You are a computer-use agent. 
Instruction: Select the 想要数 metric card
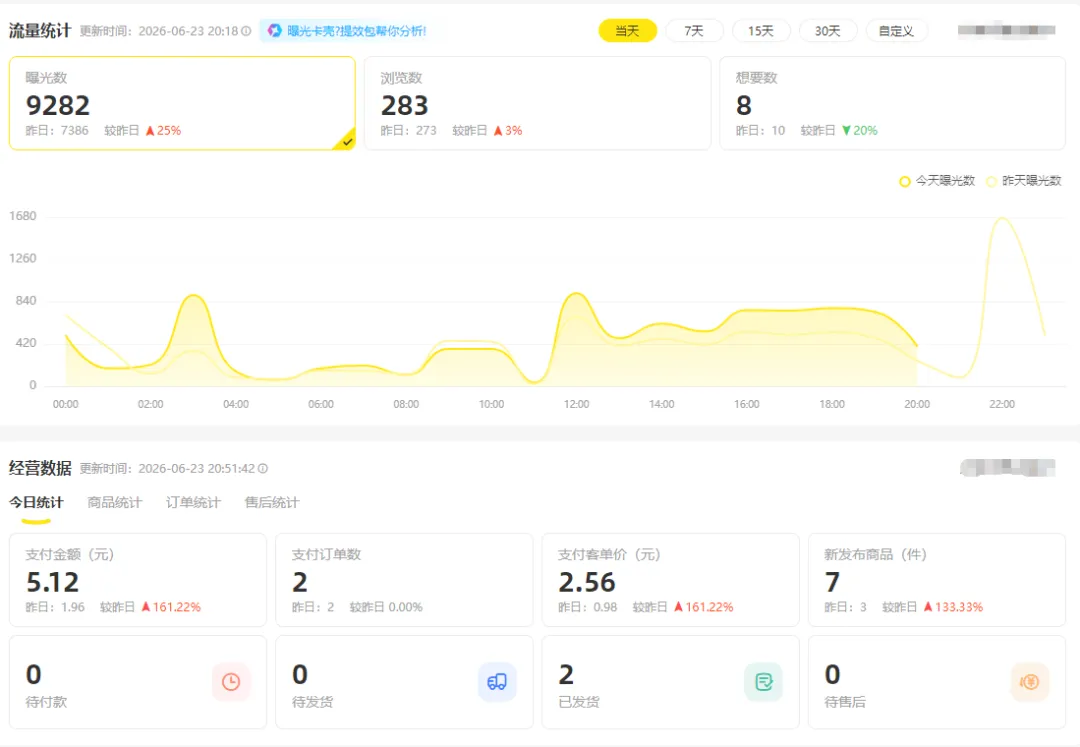point(892,103)
